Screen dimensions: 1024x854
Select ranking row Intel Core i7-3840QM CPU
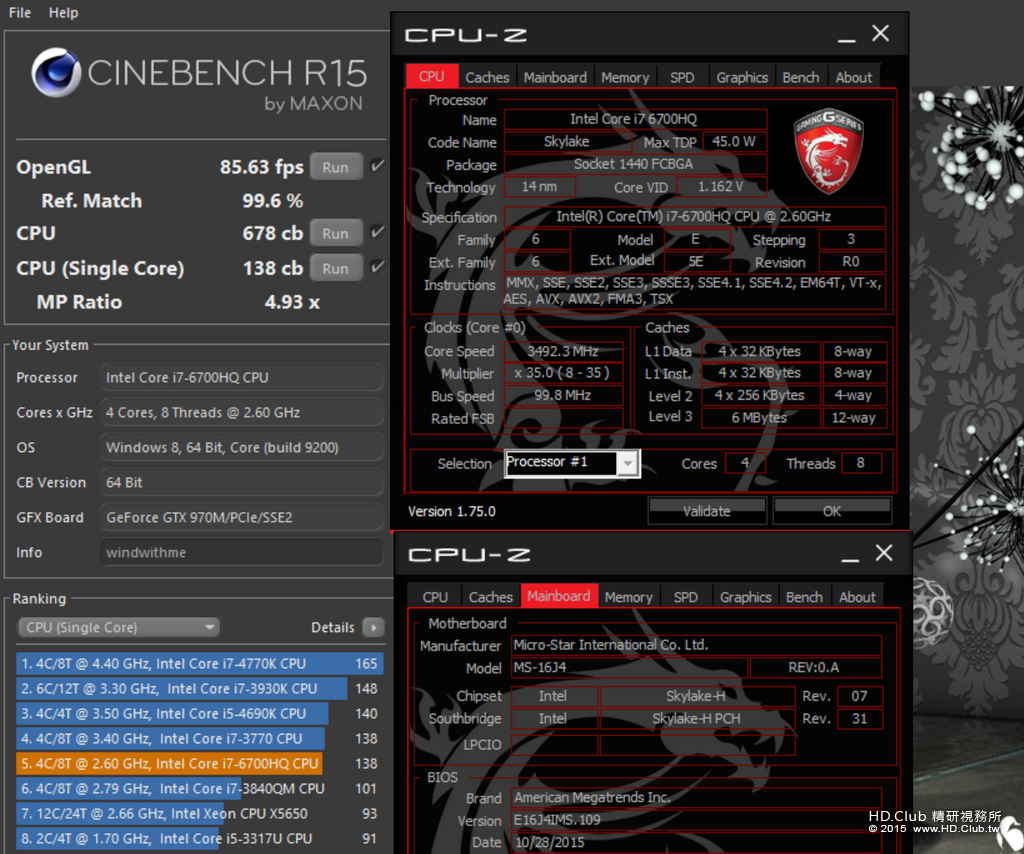[x=199, y=788]
